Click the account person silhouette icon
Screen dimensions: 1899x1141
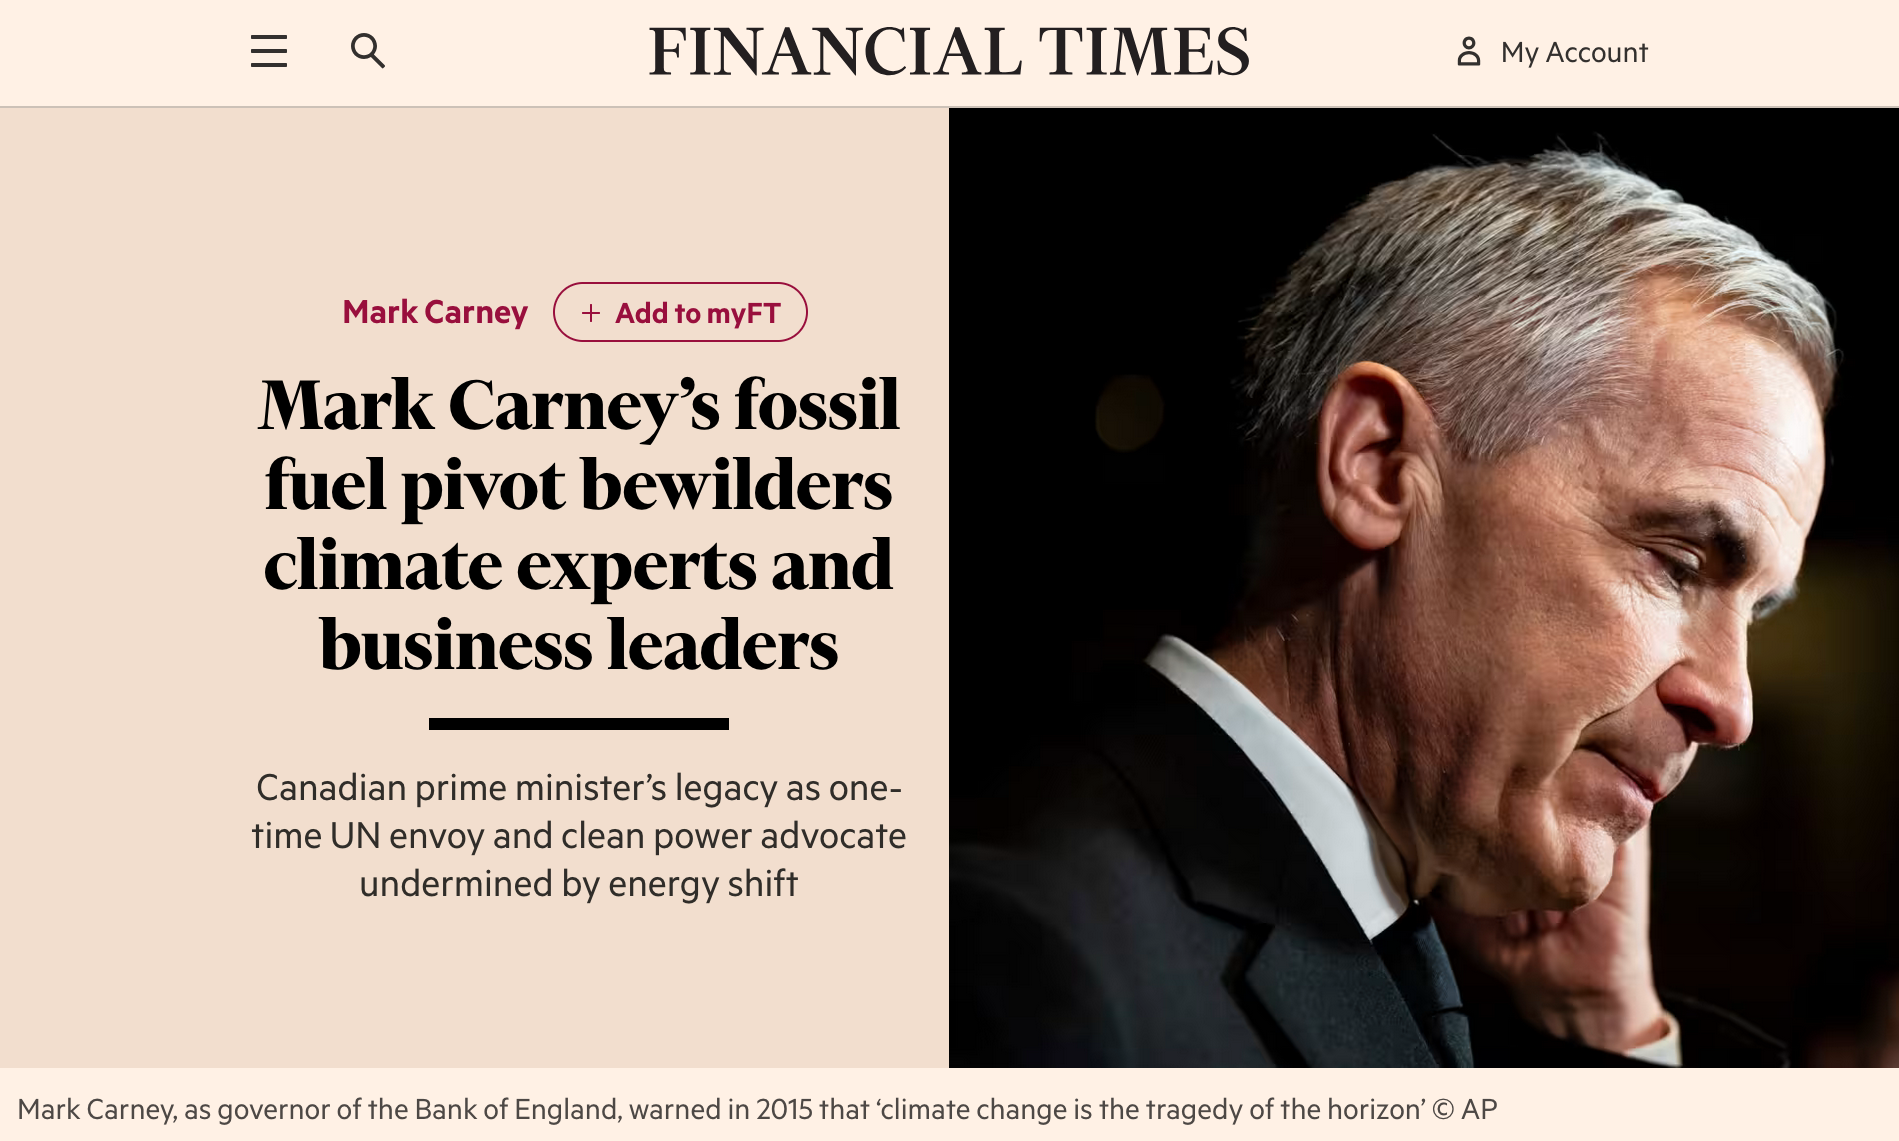pos(1468,51)
